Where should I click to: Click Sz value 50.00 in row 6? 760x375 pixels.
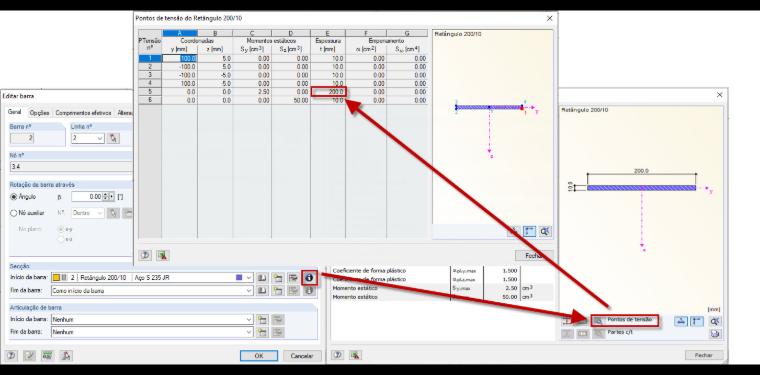click(x=290, y=100)
